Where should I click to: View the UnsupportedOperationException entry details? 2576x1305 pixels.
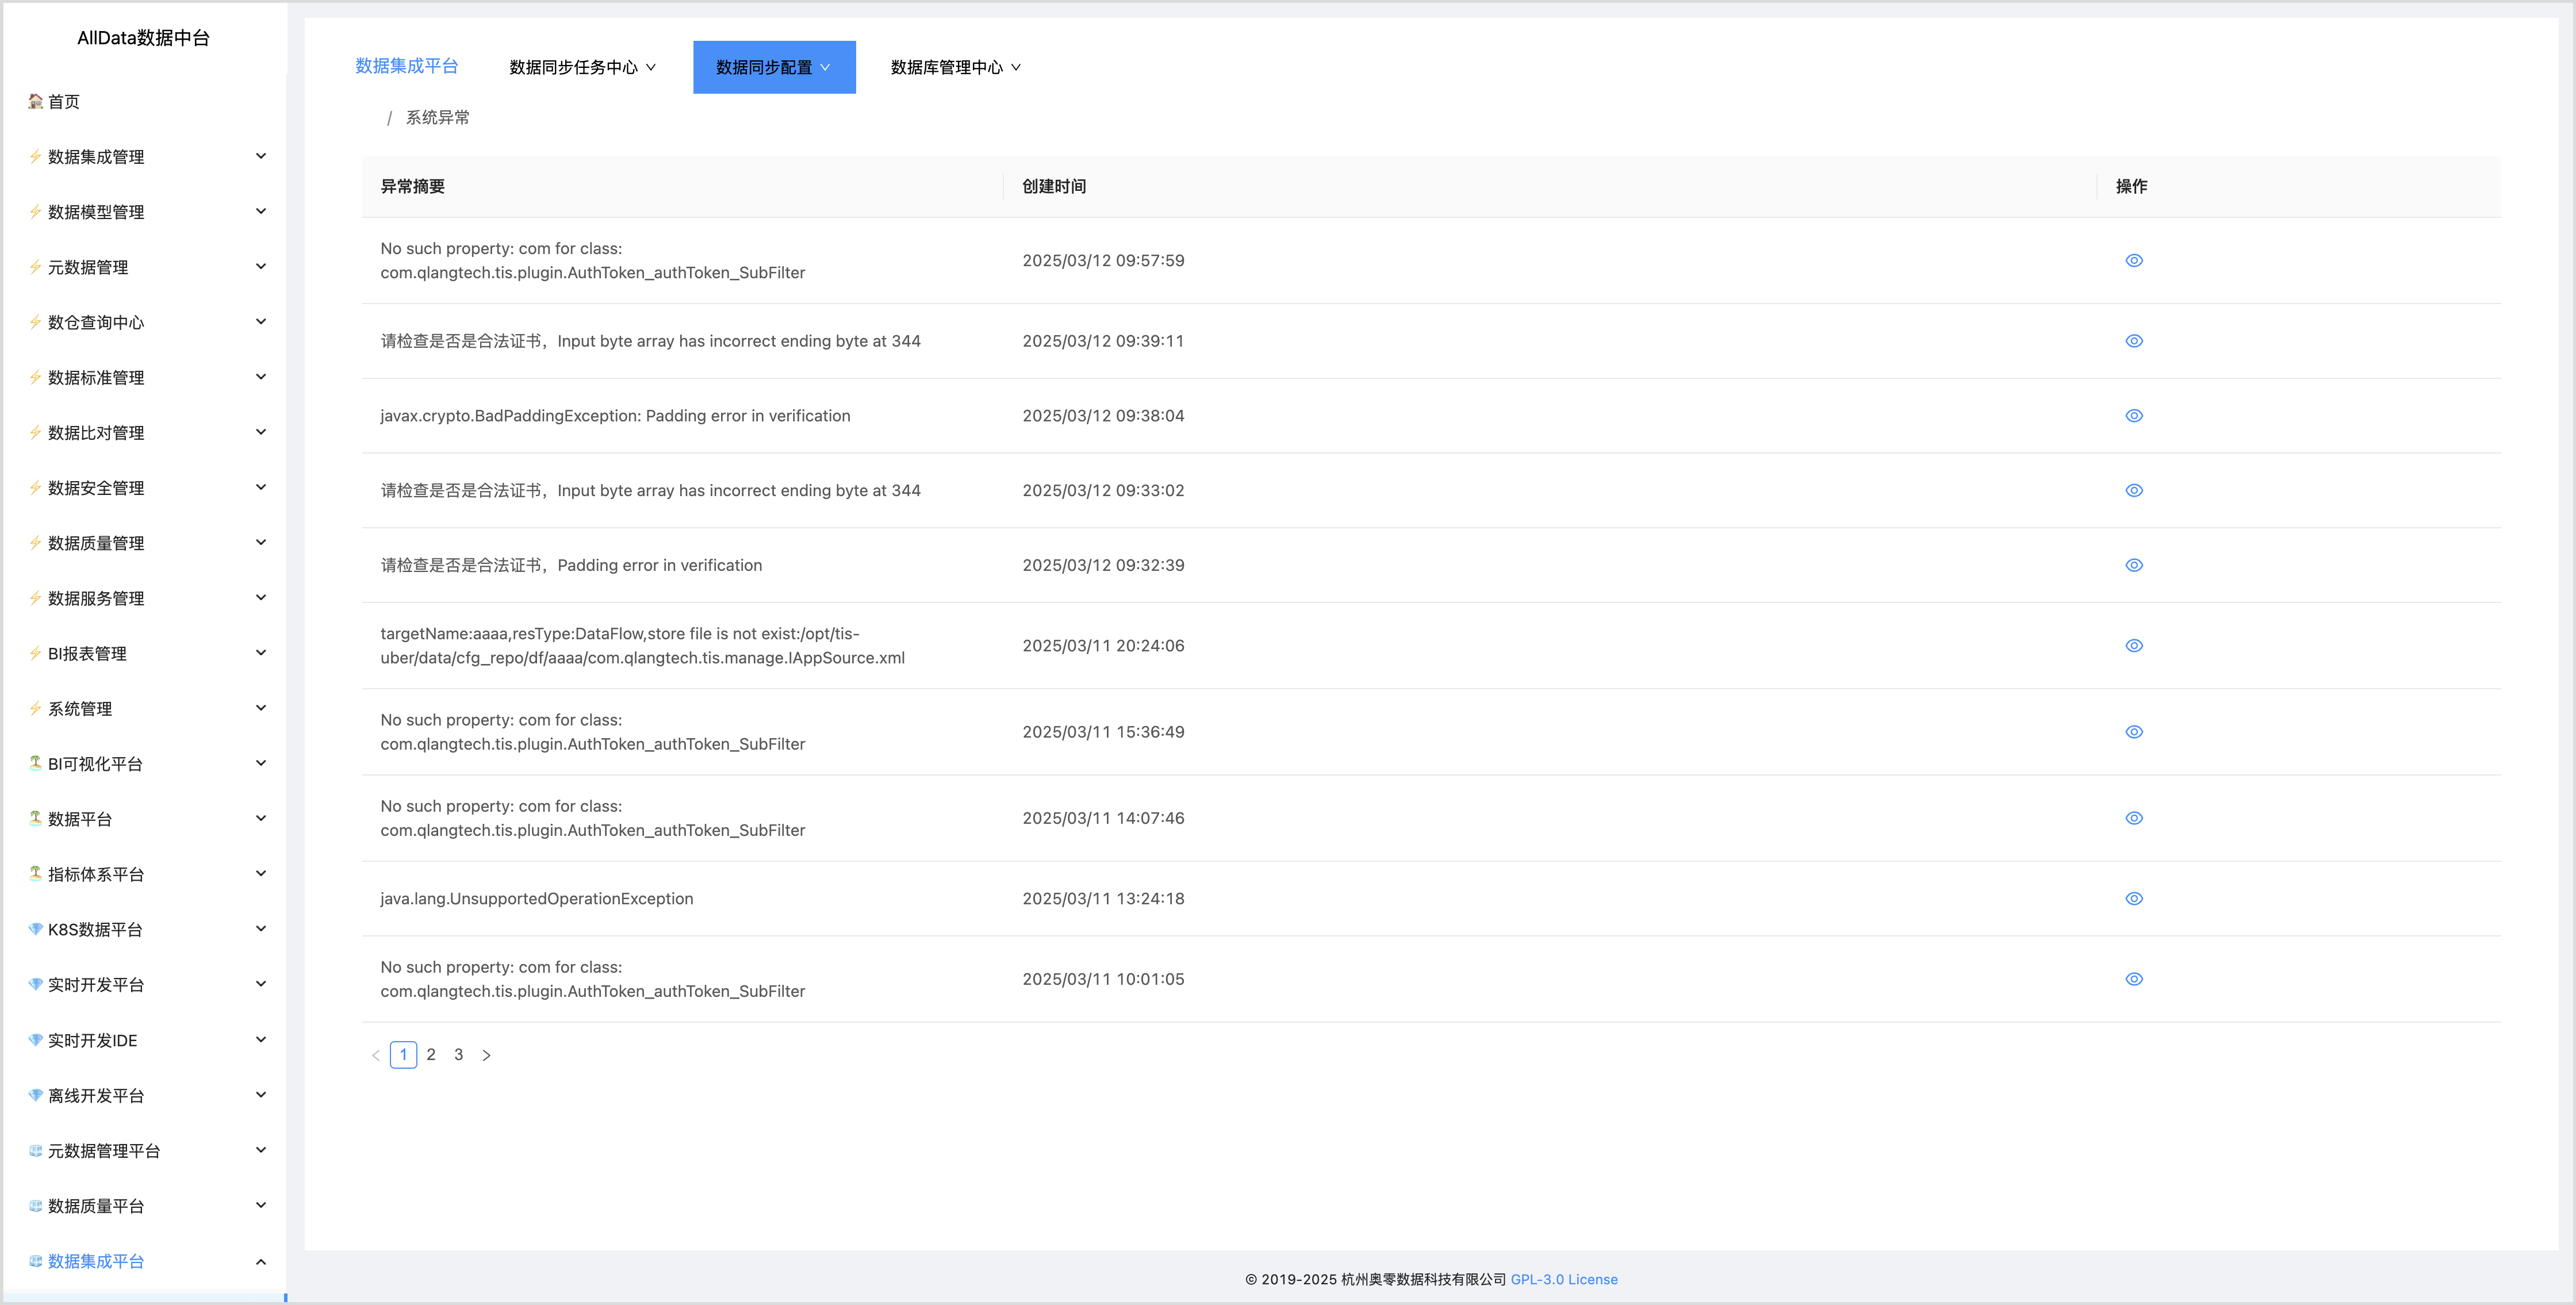[2133, 899]
